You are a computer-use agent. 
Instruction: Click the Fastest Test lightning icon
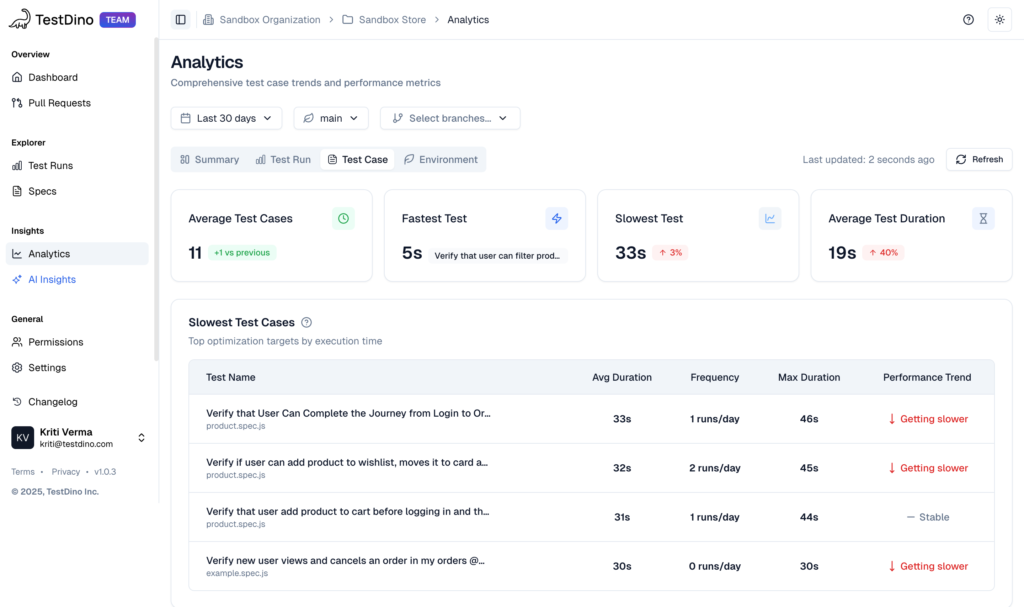(556, 218)
